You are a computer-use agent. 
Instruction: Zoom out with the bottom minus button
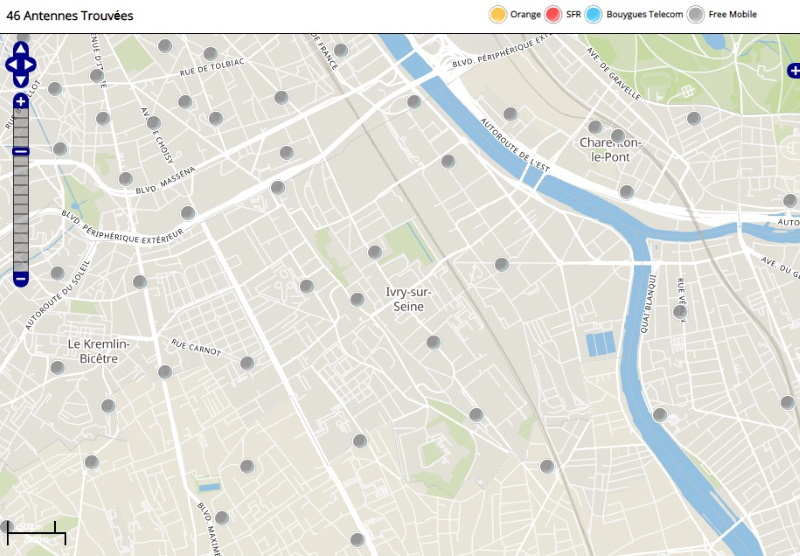click(21, 279)
